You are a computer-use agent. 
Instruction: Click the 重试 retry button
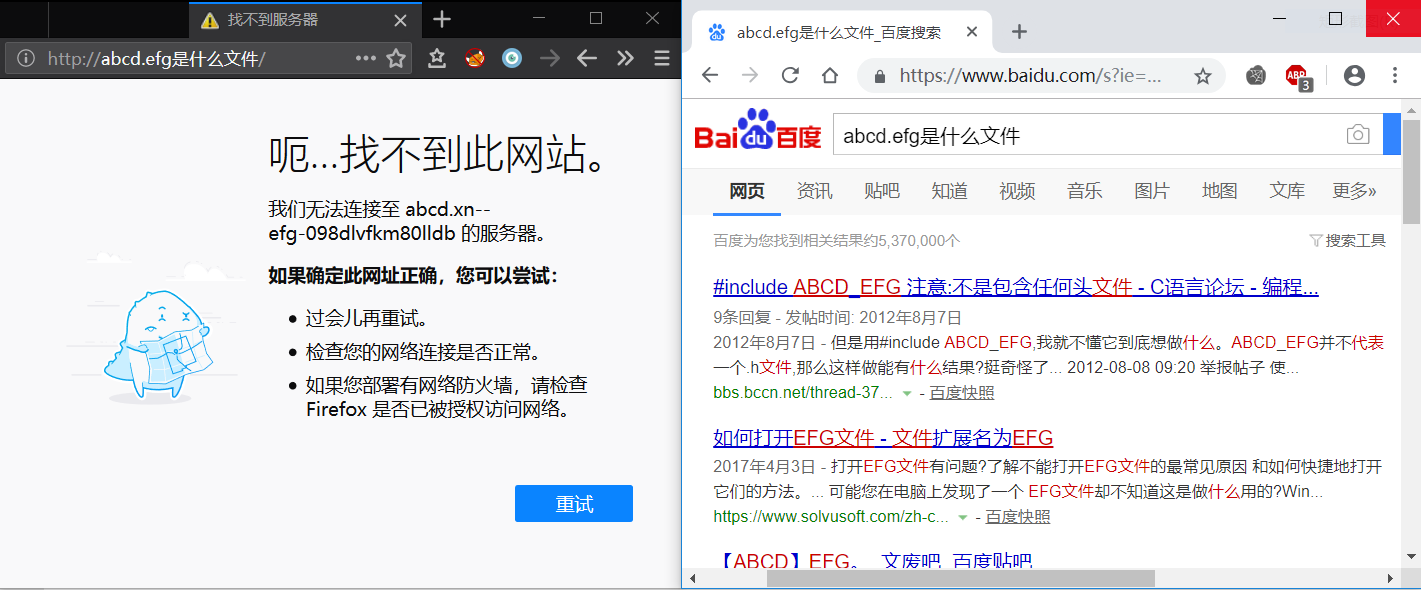(574, 503)
